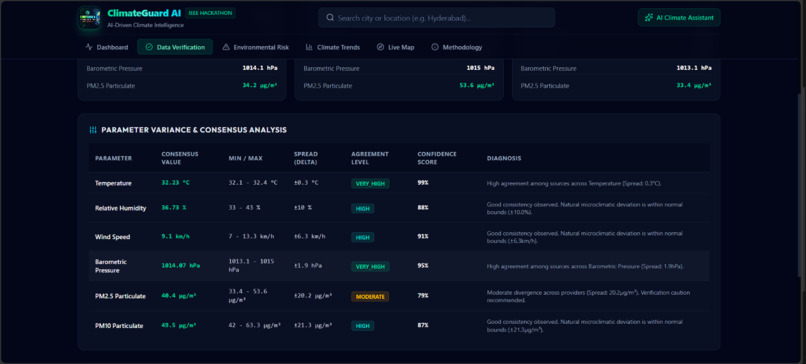The width and height of the screenshot is (806, 364).
Task: Open the Live Map tab
Action: [395, 47]
